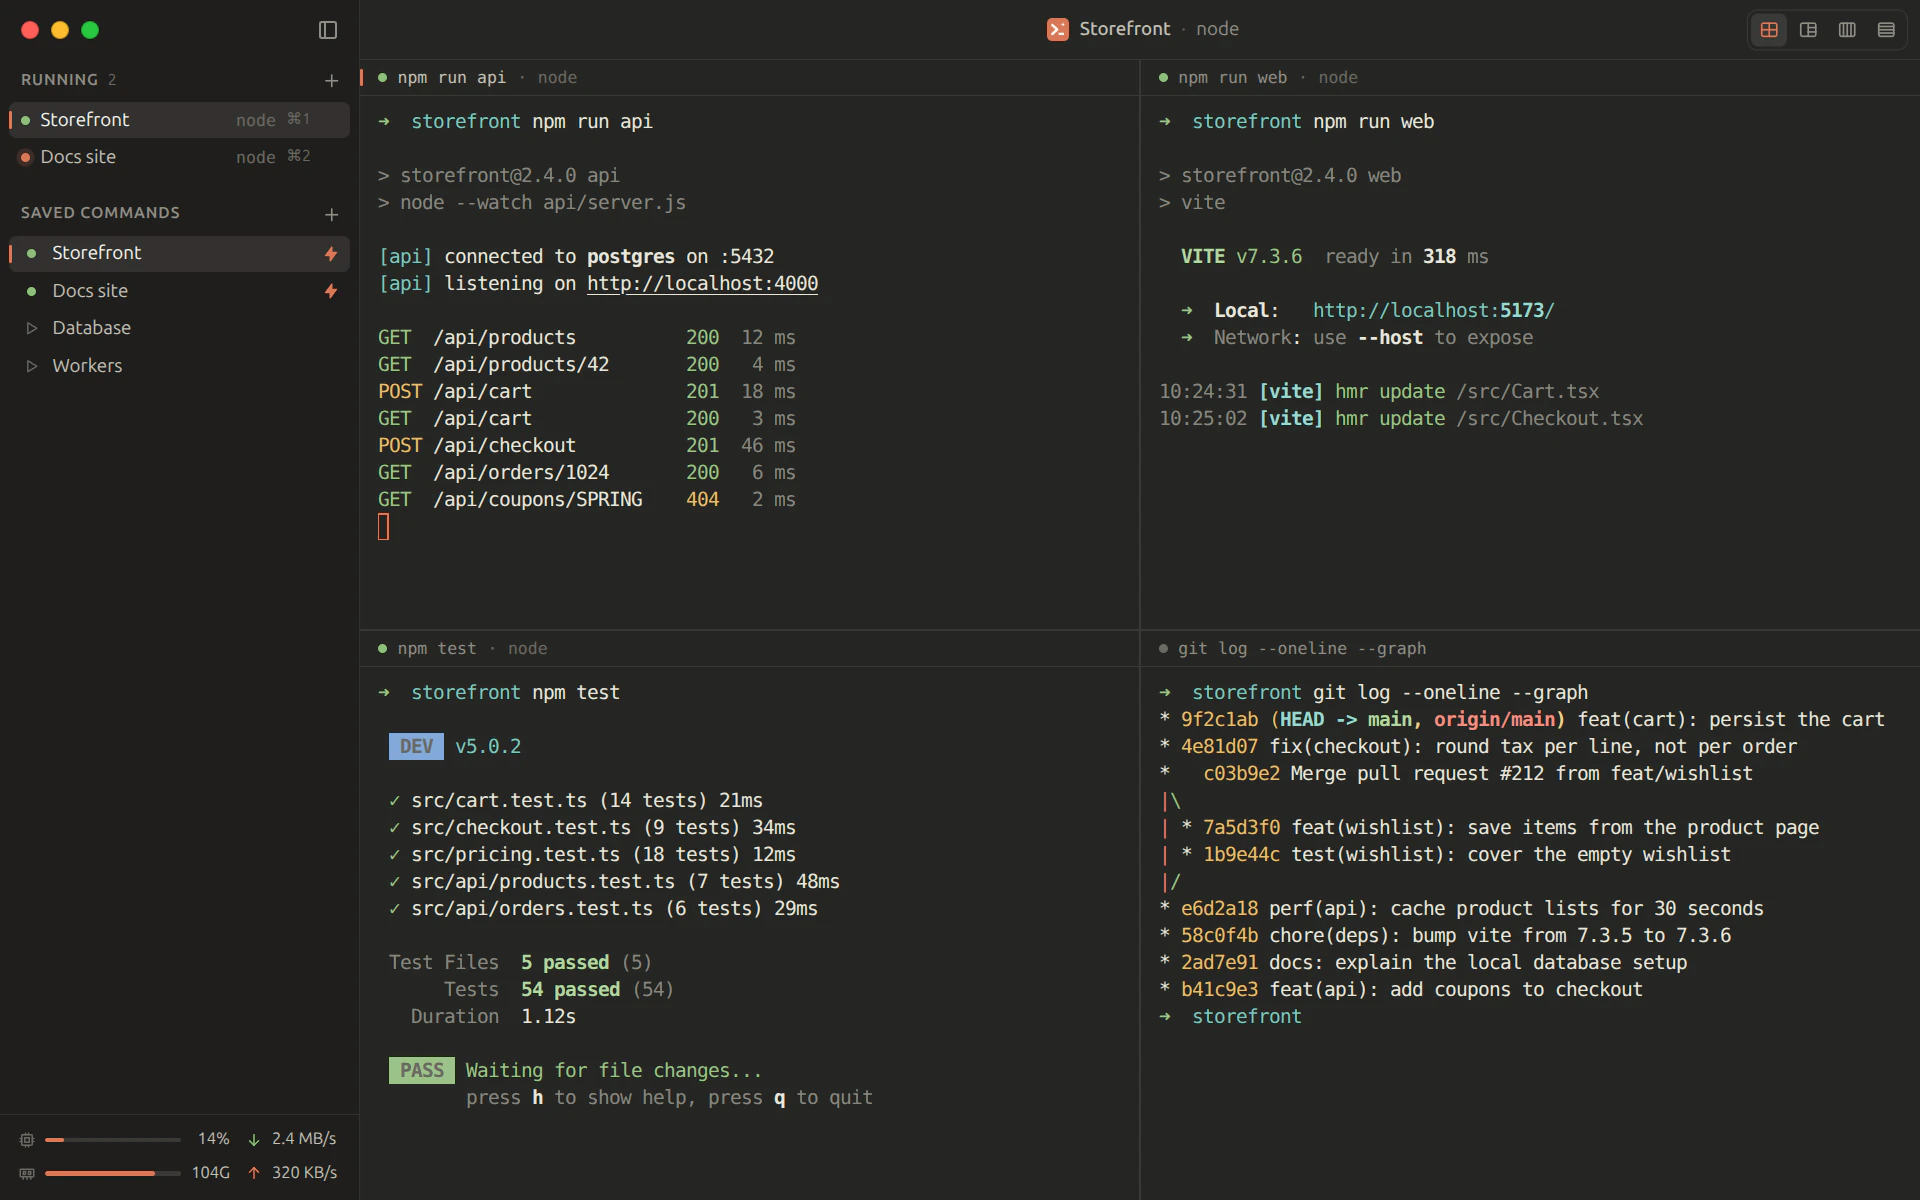Click the '2.4 MB/s' download rate
Viewport: 1920px width, 1200px height.
(304, 1139)
